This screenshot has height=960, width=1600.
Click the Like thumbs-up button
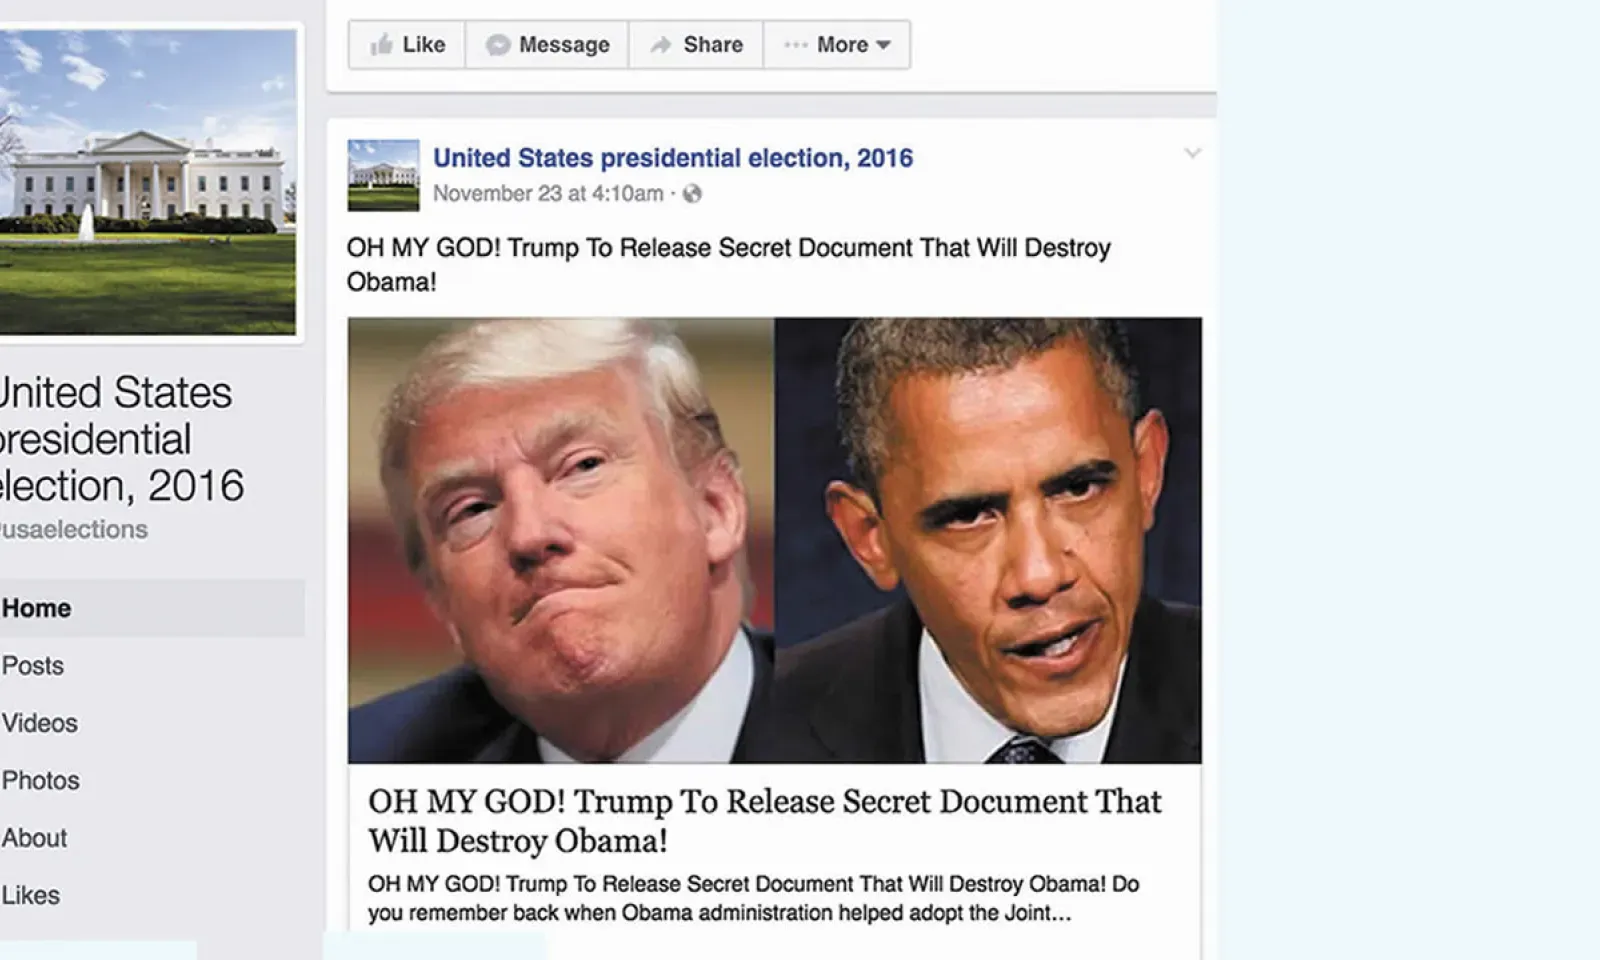click(407, 45)
